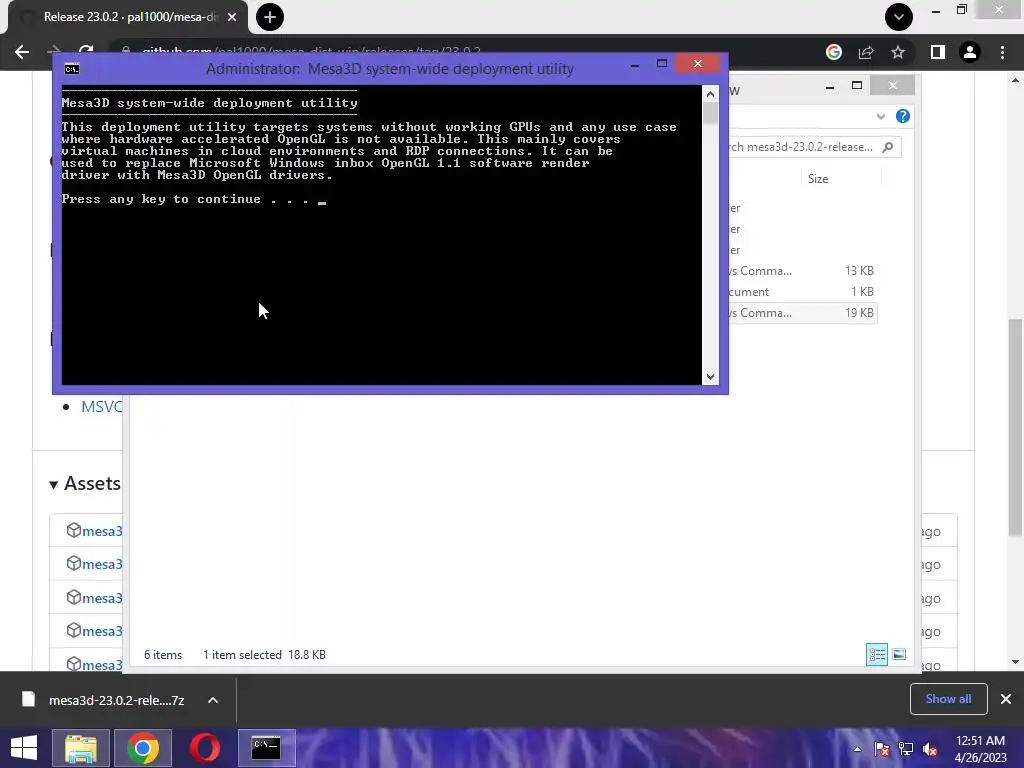Viewport: 1024px width, 768px height.
Task: Click the Chrome new tab plus button
Action: click(x=270, y=17)
